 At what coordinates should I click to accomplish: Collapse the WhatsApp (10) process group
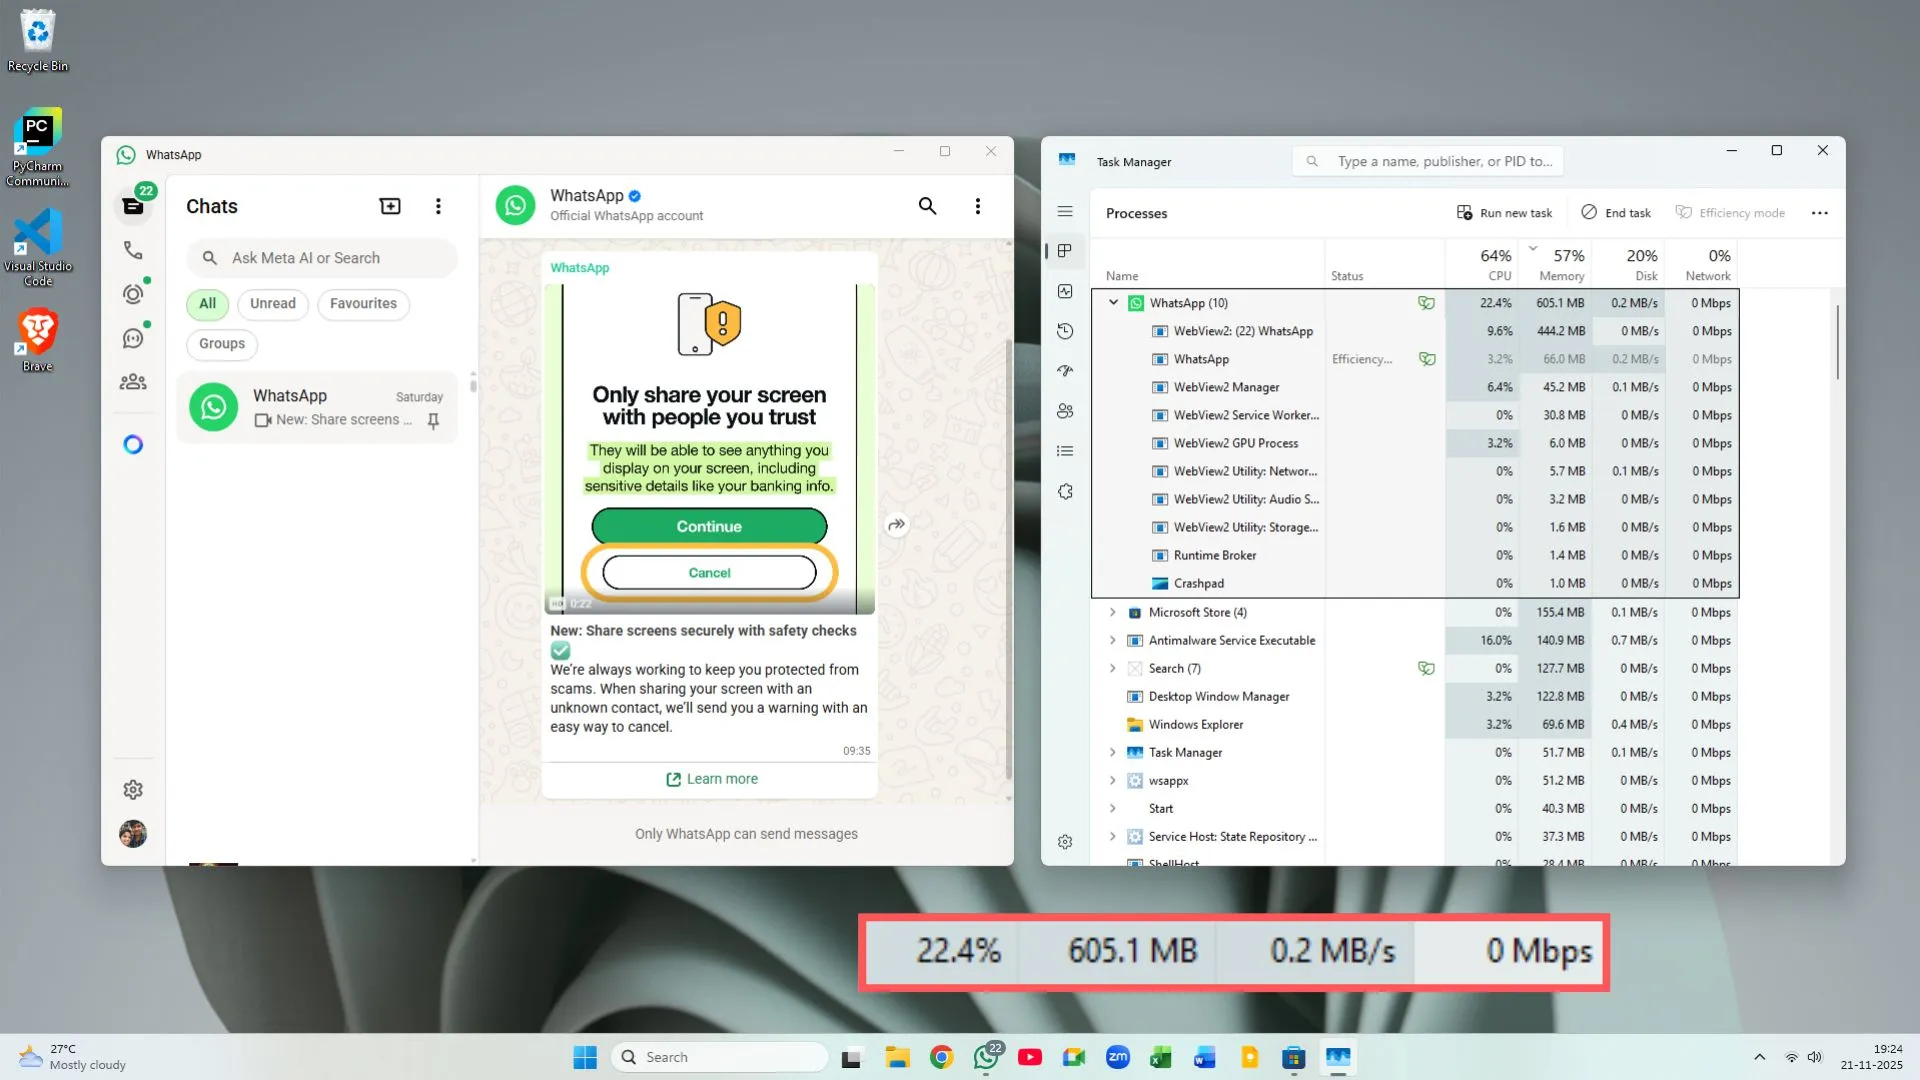pos(1112,302)
